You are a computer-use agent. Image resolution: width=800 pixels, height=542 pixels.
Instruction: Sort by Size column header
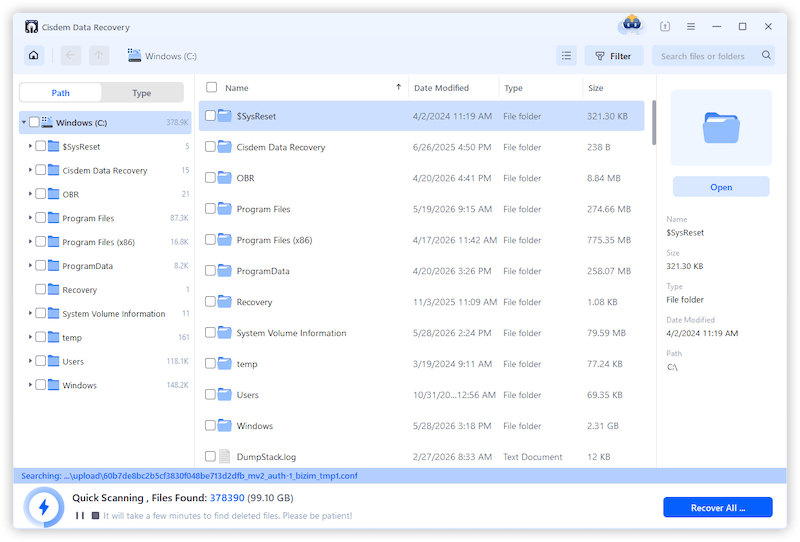pos(595,88)
